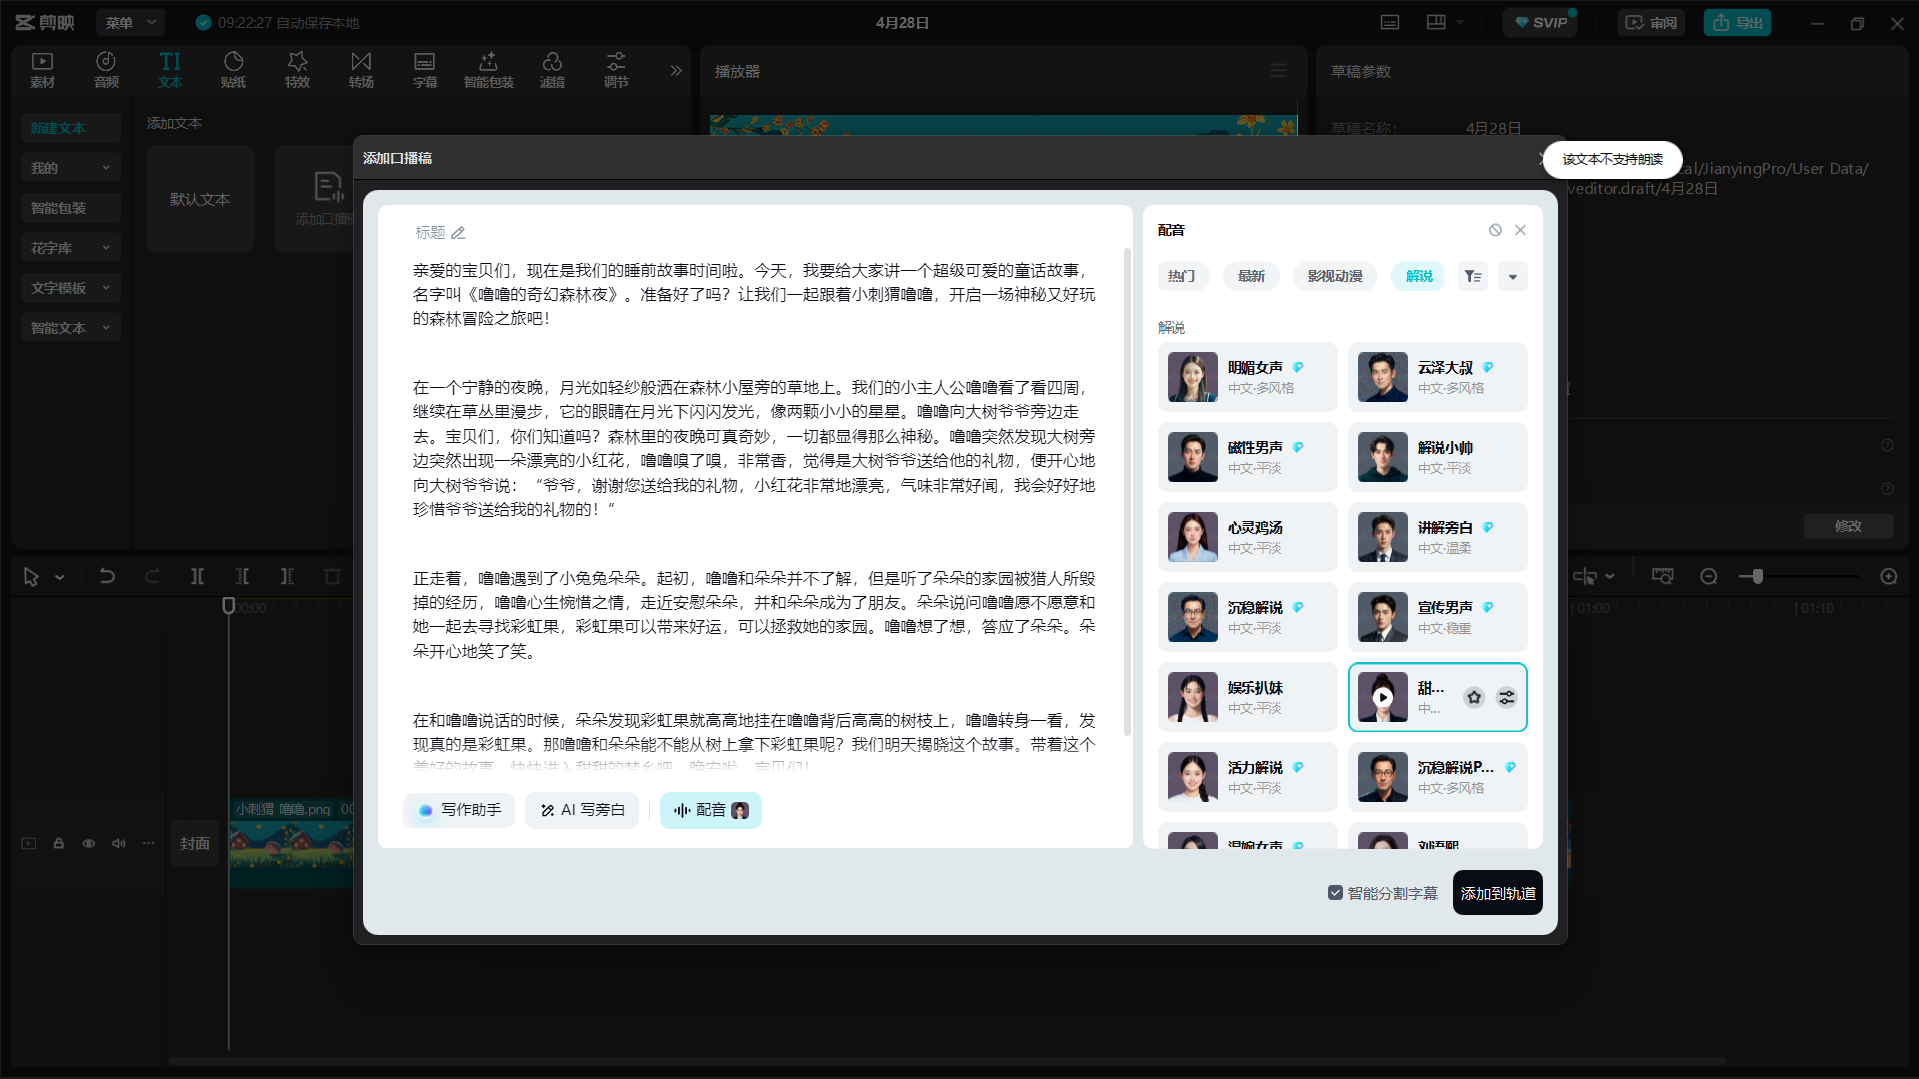1919x1079 pixels.
Task: Open the 贴纸 stickers panel icon
Action: [x=233, y=70]
